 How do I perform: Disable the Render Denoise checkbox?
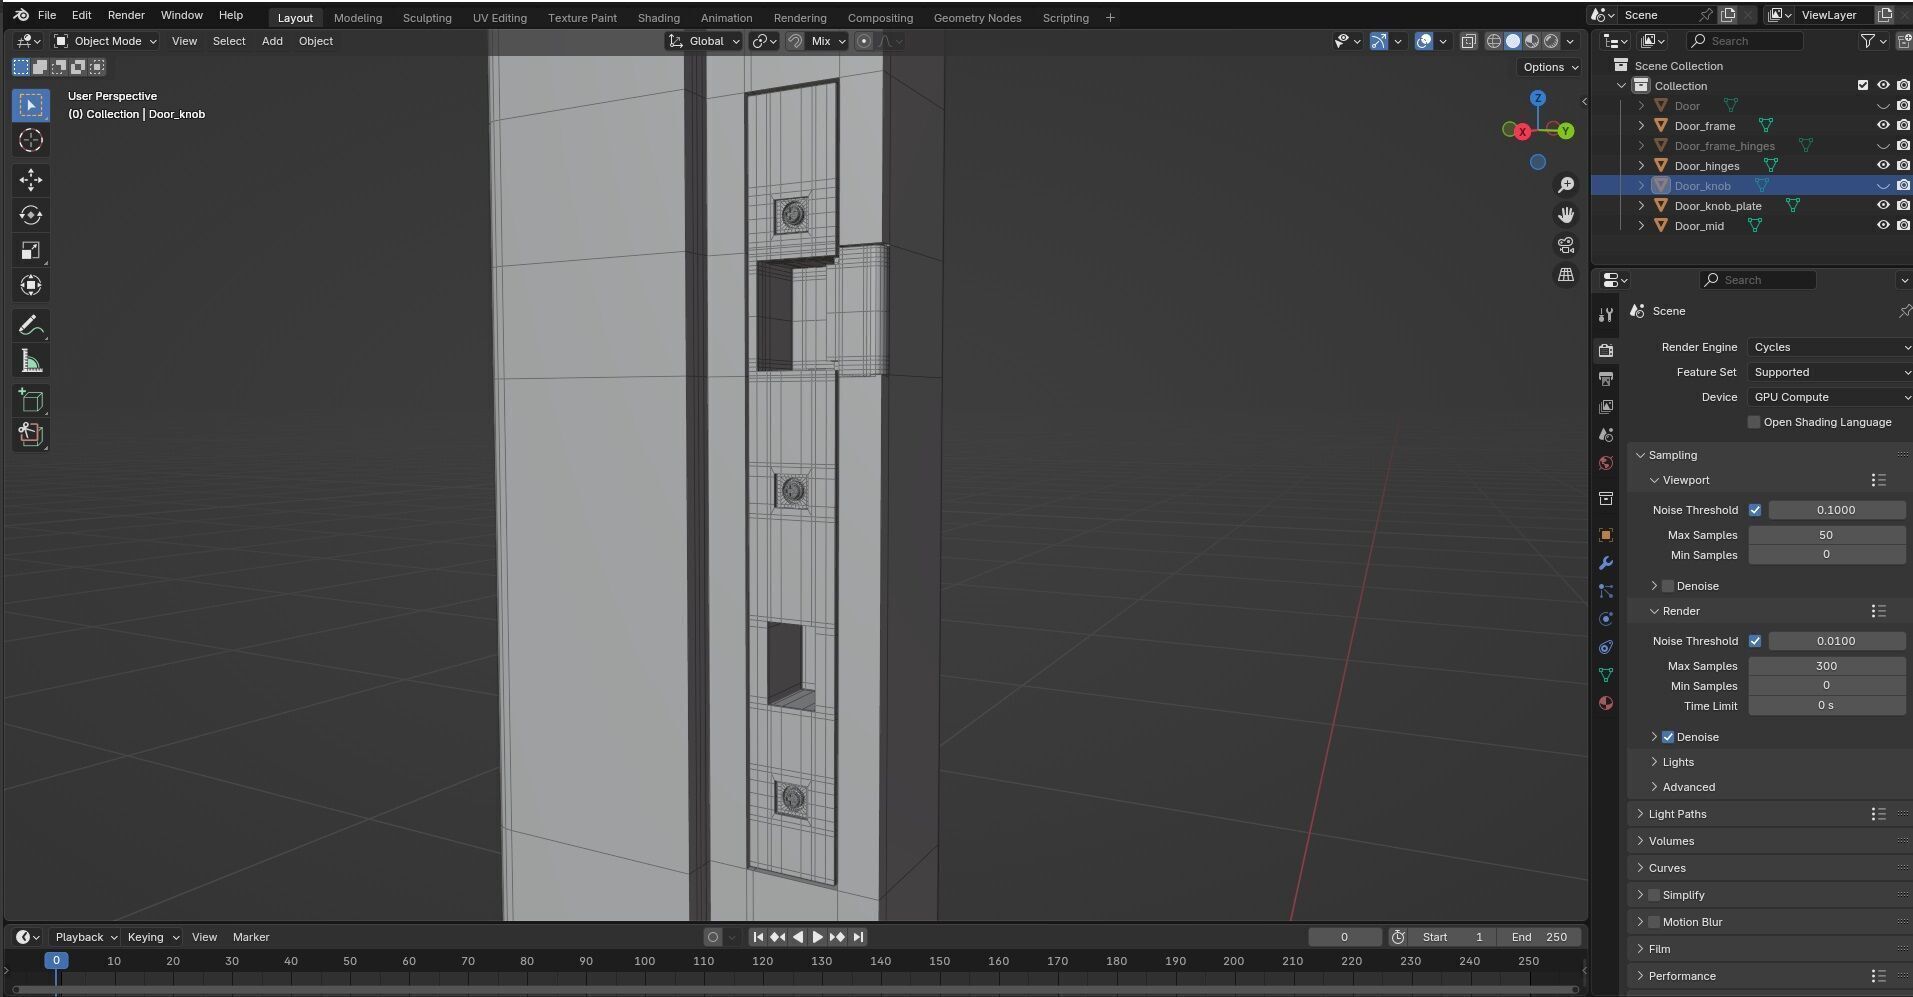click(x=1668, y=737)
